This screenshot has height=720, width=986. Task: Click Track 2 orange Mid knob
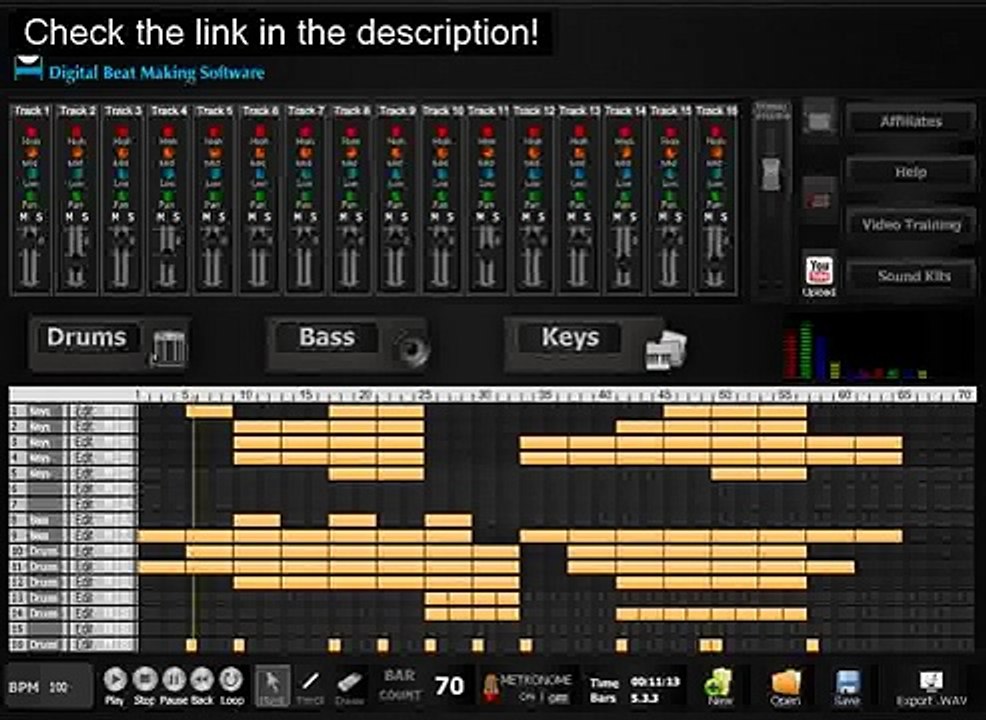(x=77, y=153)
